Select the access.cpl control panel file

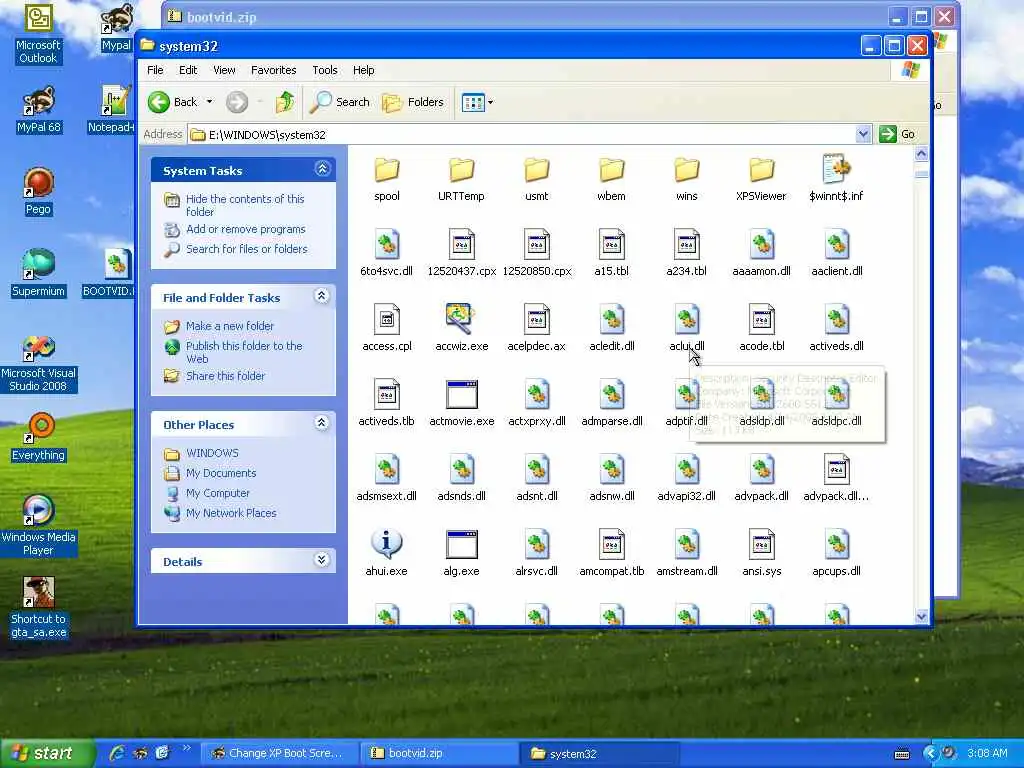(387, 329)
